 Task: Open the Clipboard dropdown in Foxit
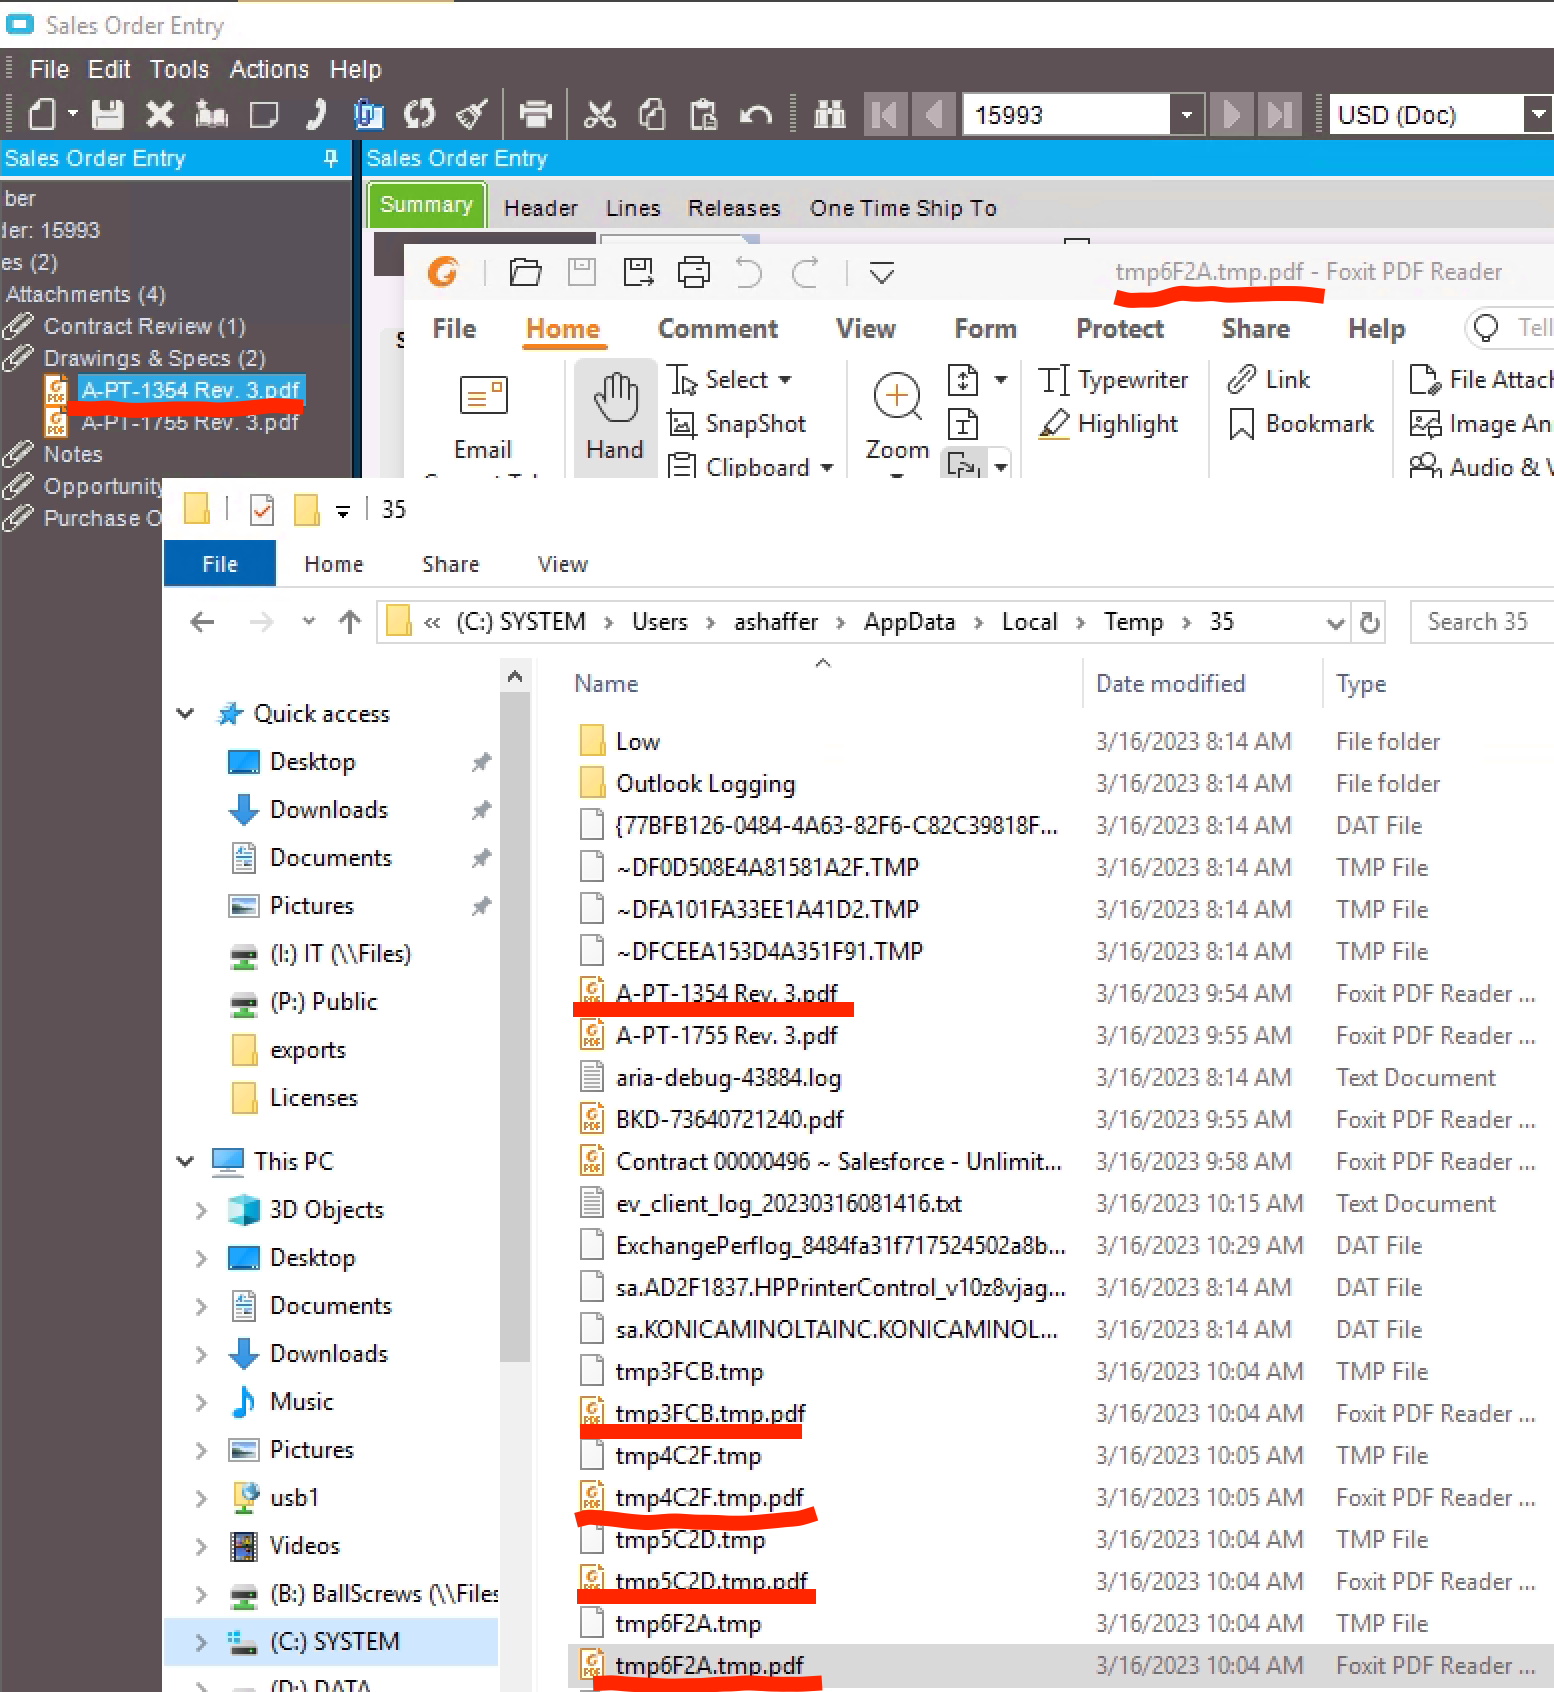tap(827, 467)
